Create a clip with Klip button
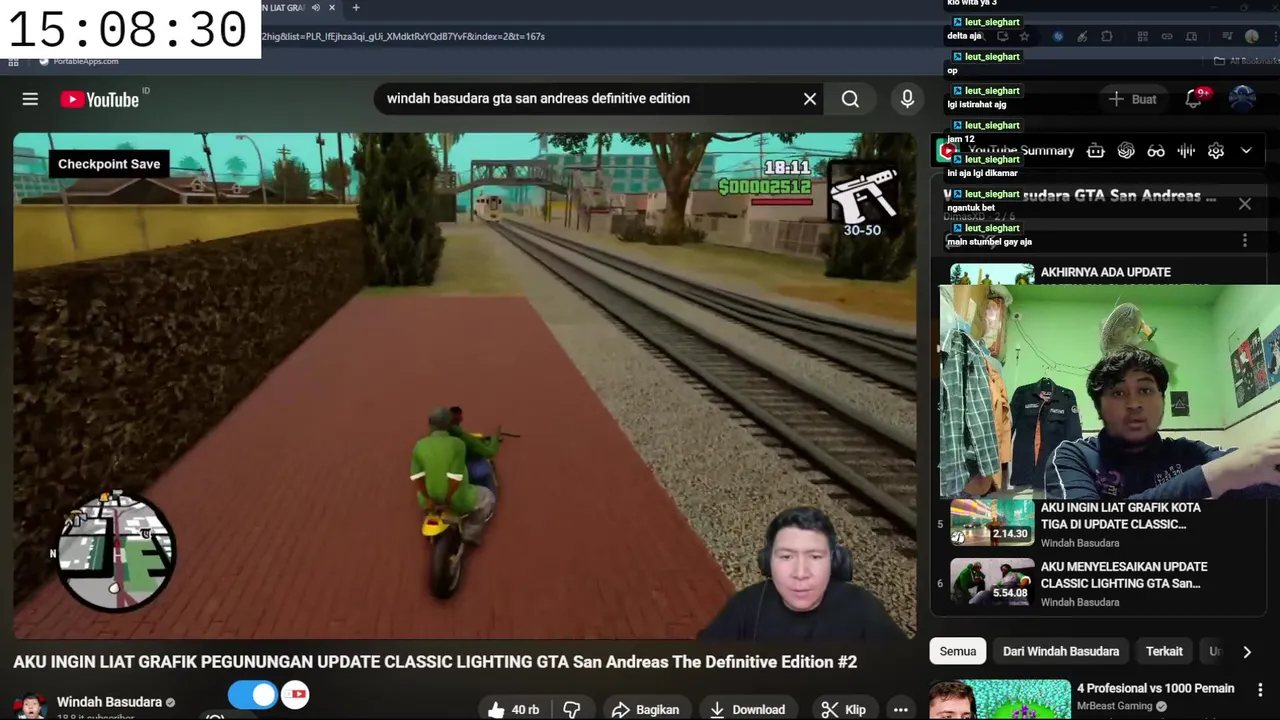The image size is (1280, 720). point(843,709)
